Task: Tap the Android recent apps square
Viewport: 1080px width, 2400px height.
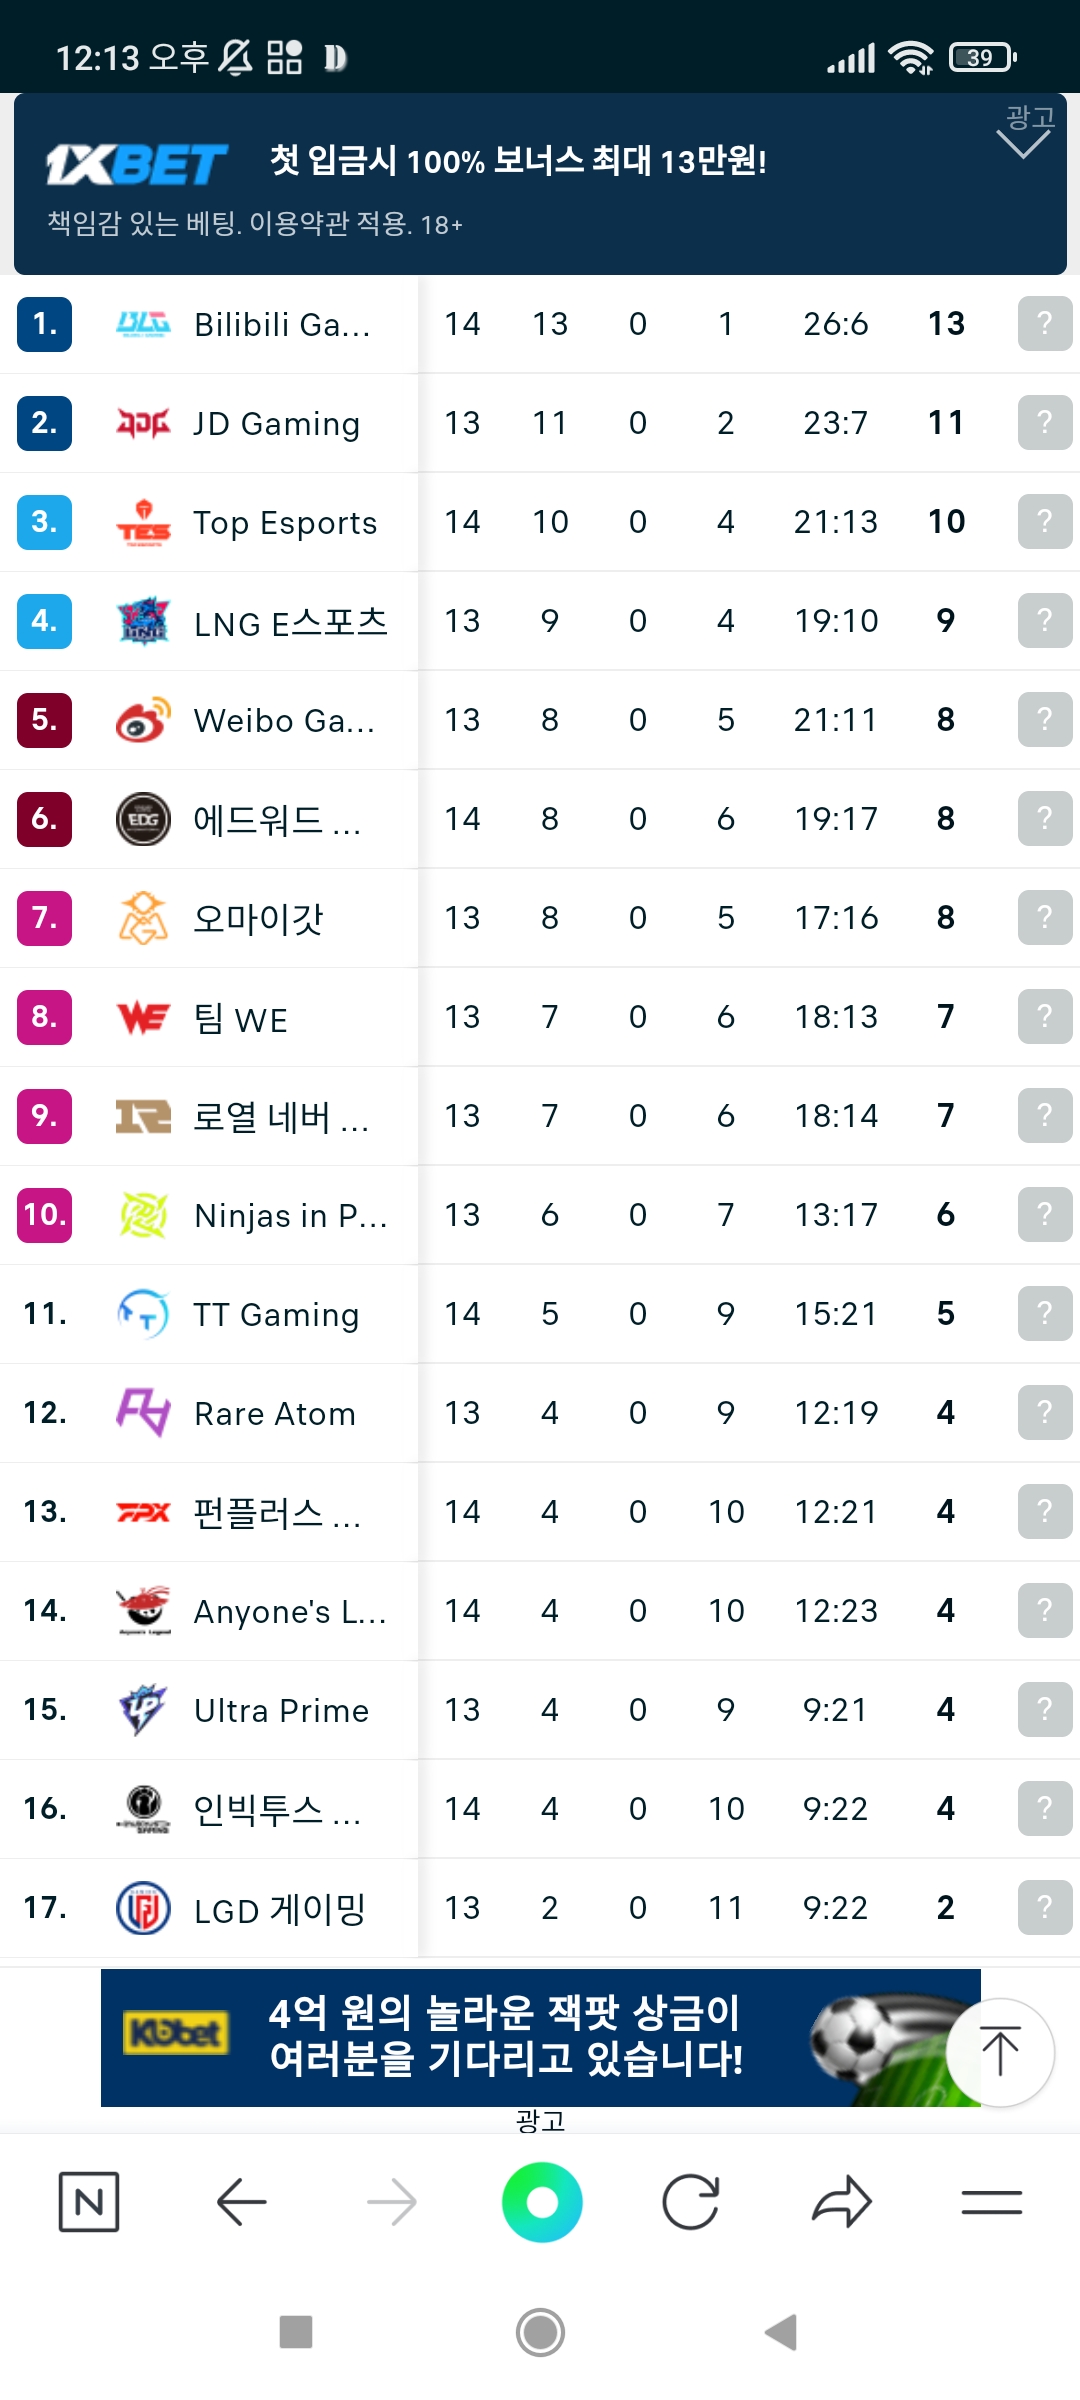Action: 296,2332
